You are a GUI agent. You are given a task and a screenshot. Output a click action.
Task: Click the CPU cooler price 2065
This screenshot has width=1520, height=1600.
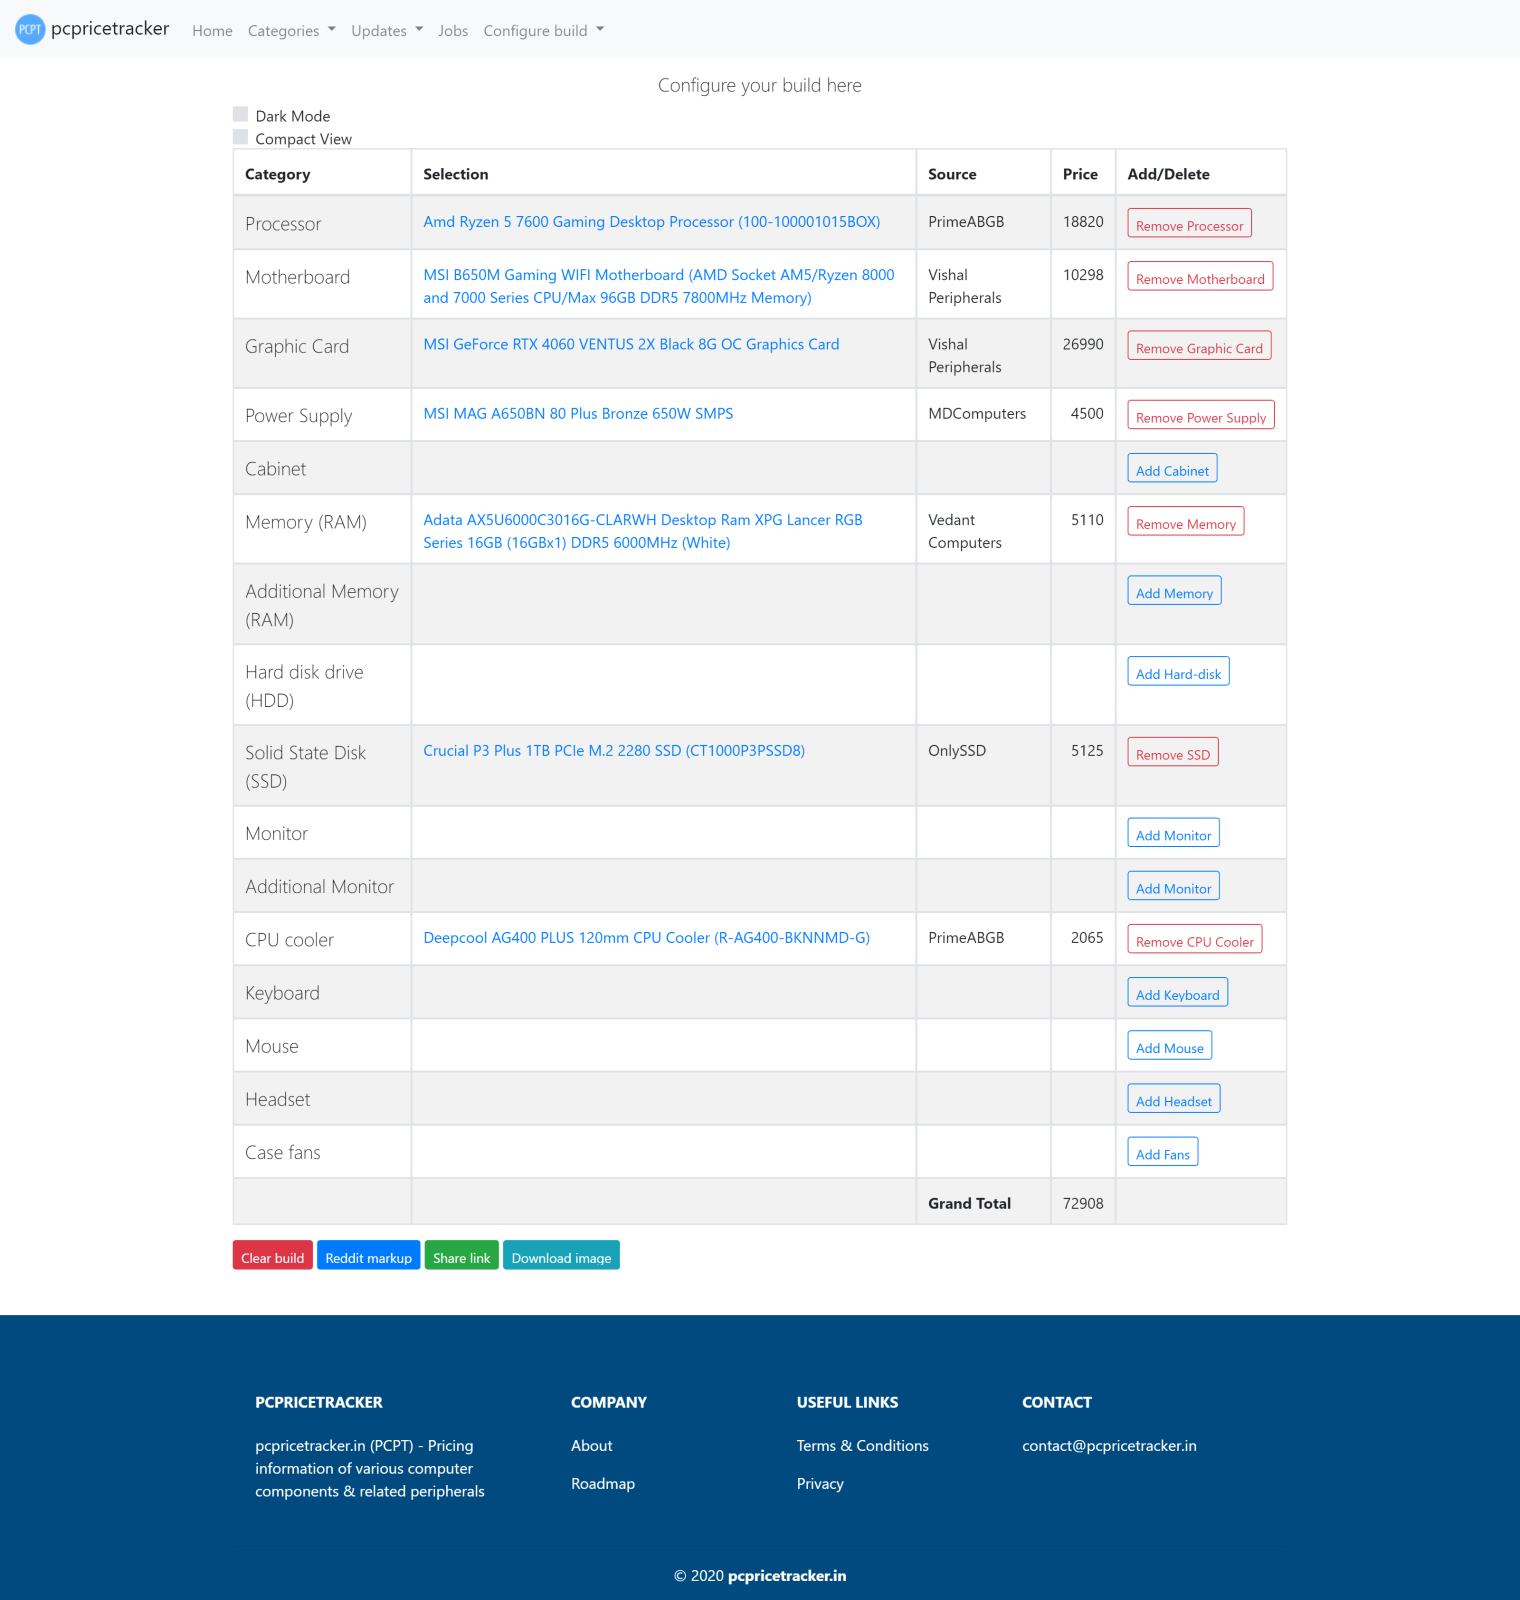[1087, 938]
